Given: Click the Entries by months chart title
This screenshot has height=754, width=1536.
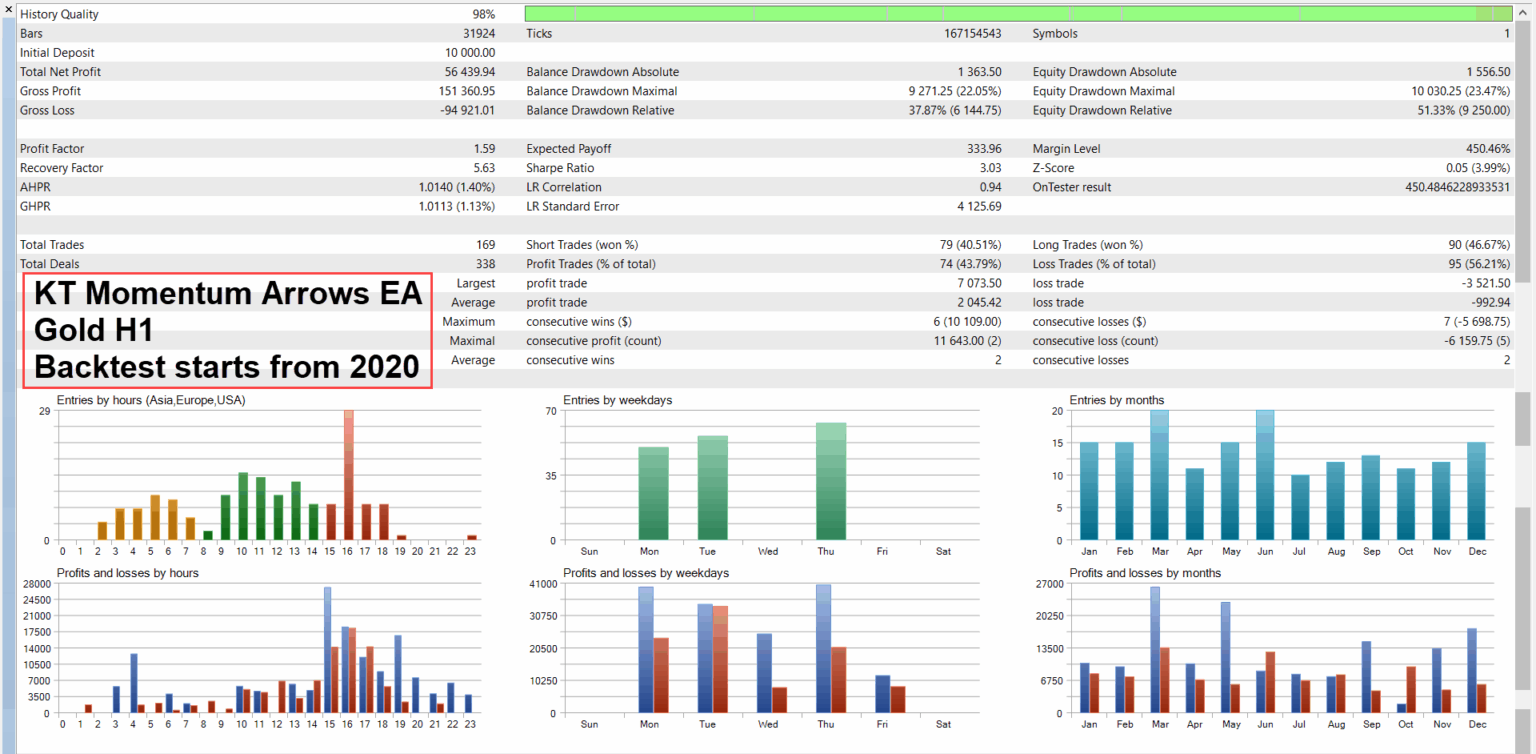Looking at the screenshot, I should coord(1116,400).
